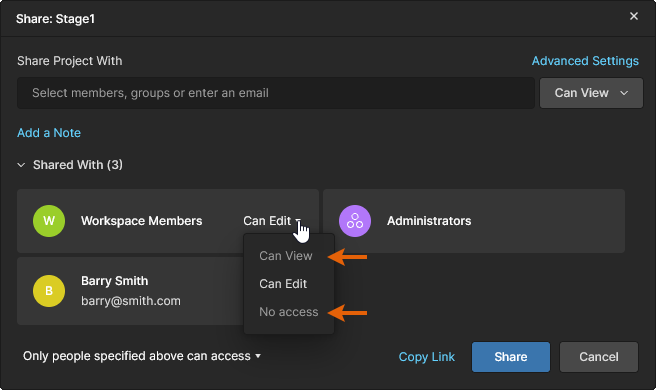The height and width of the screenshot is (390, 656).
Task: Click the Add a Note link
Action: point(49,133)
